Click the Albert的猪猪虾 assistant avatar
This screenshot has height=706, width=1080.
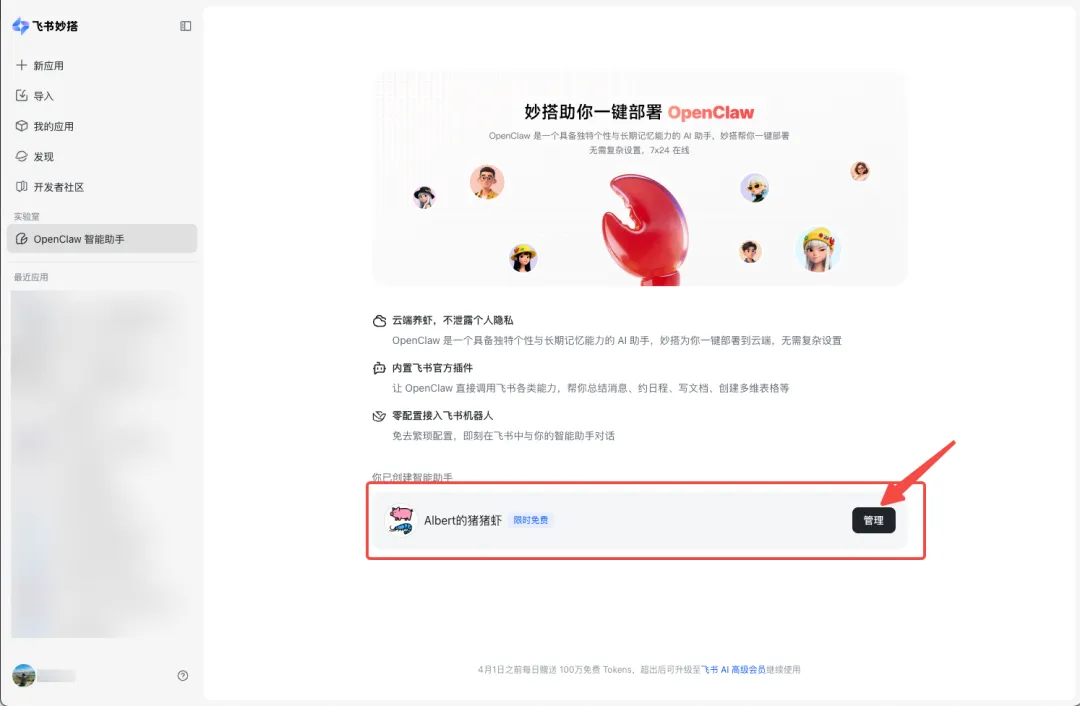coord(401,520)
